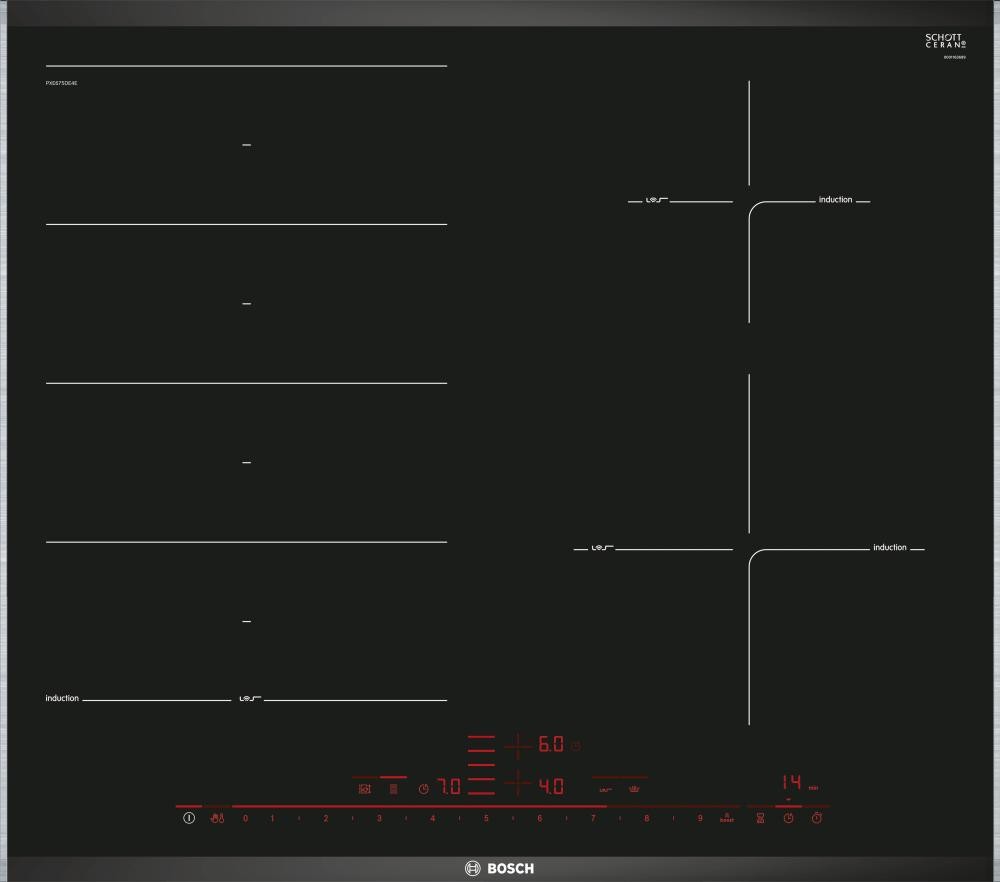Image resolution: width=1000 pixels, height=882 pixels.
Task: Tap the move function icon left of keep-warm
Action: click(605, 788)
